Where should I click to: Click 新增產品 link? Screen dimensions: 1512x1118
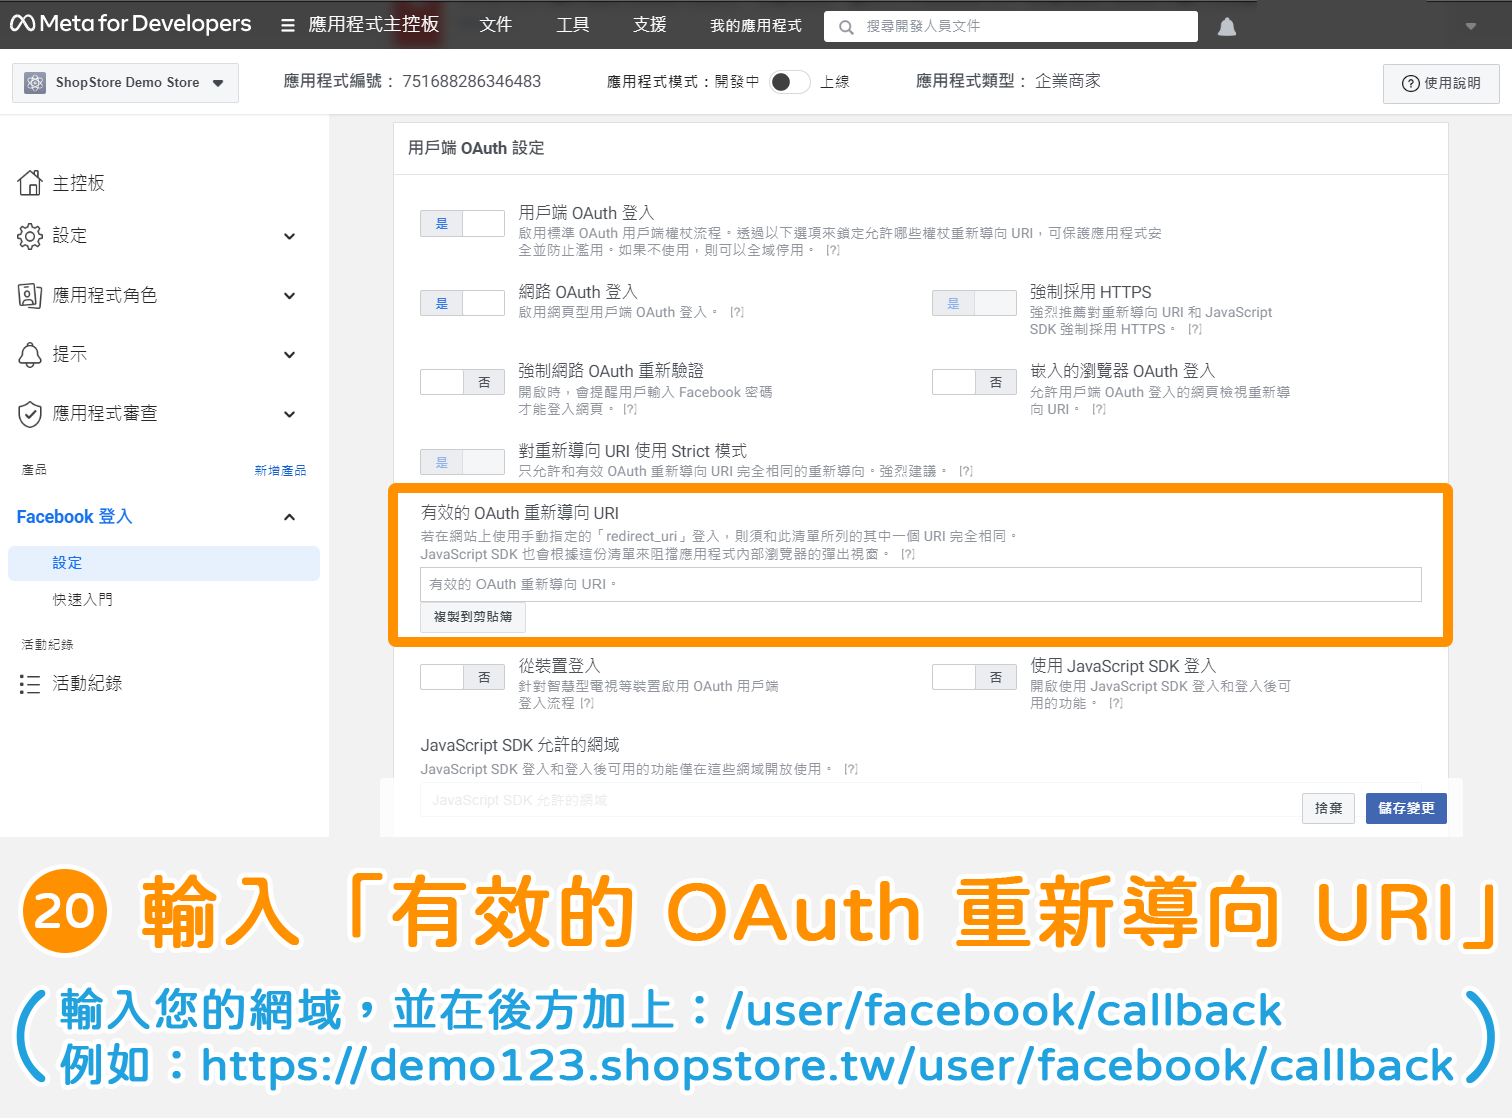pyautogui.click(x=280, y=470)
